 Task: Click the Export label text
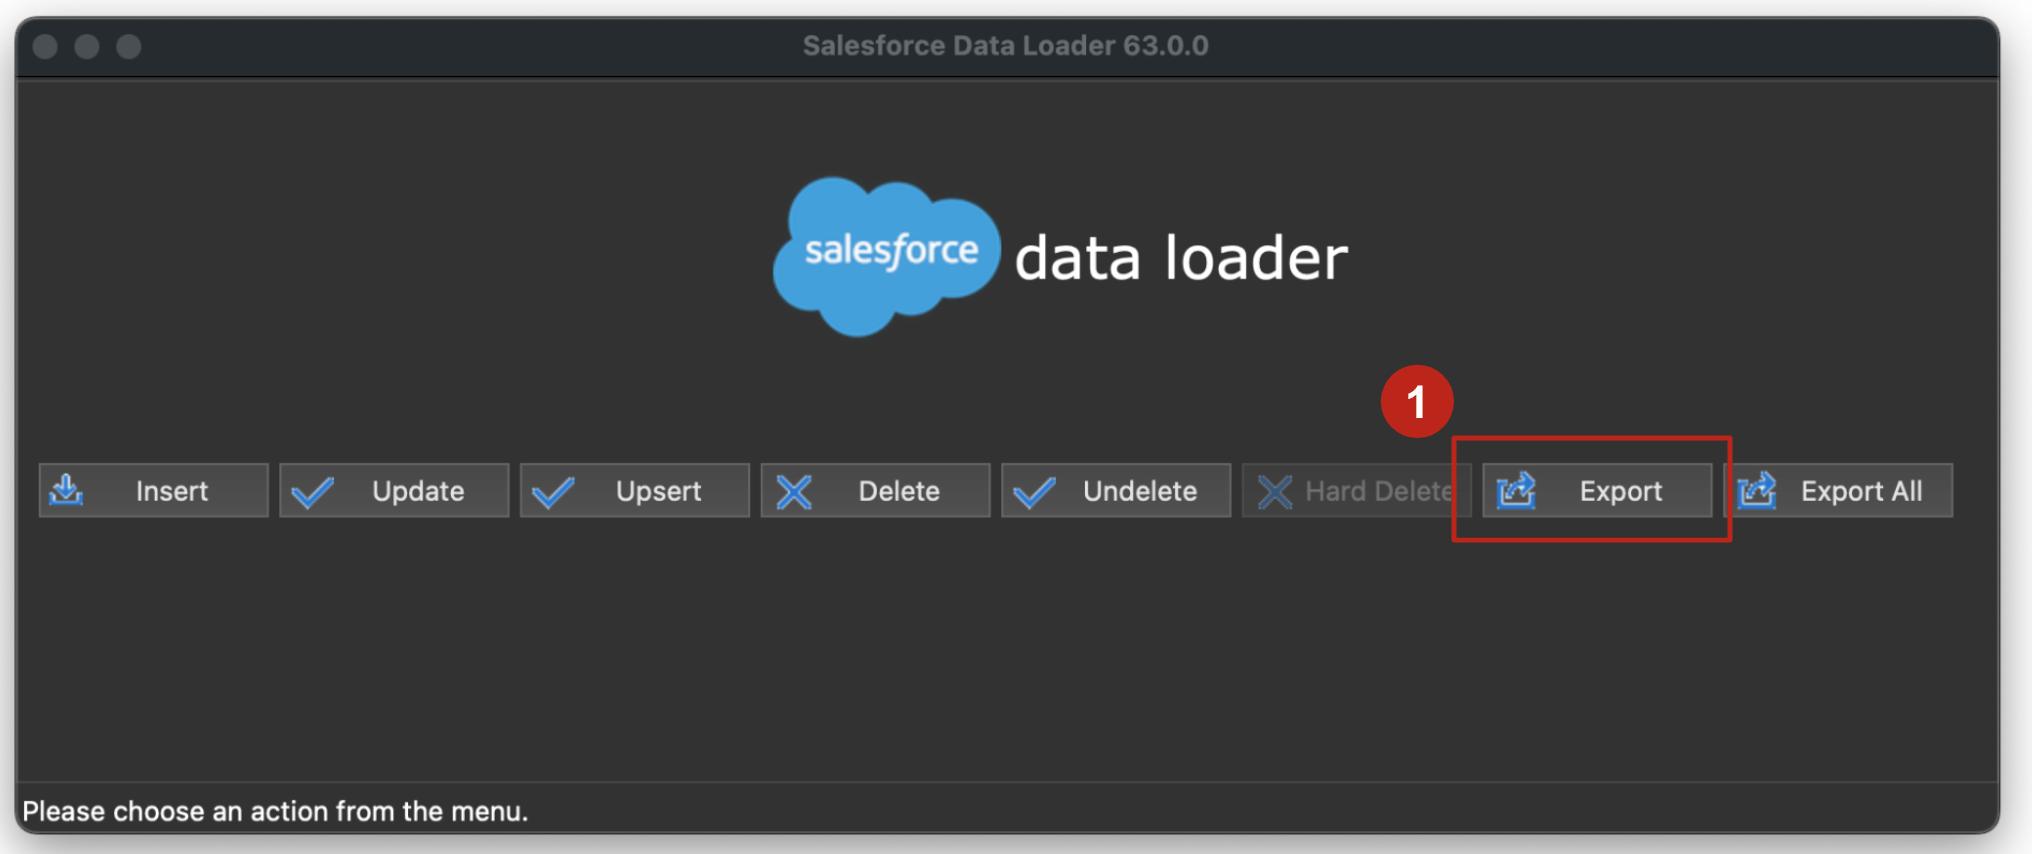point(1621,492)
